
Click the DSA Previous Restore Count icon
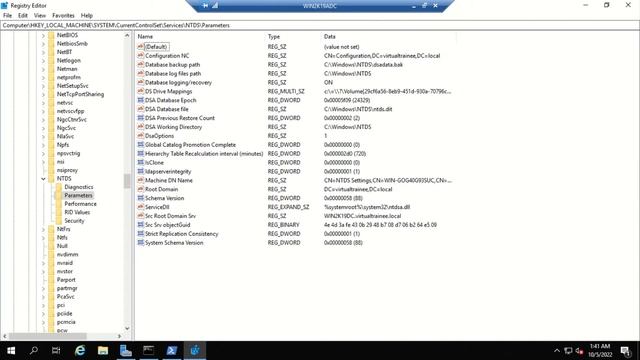point(141,118)
